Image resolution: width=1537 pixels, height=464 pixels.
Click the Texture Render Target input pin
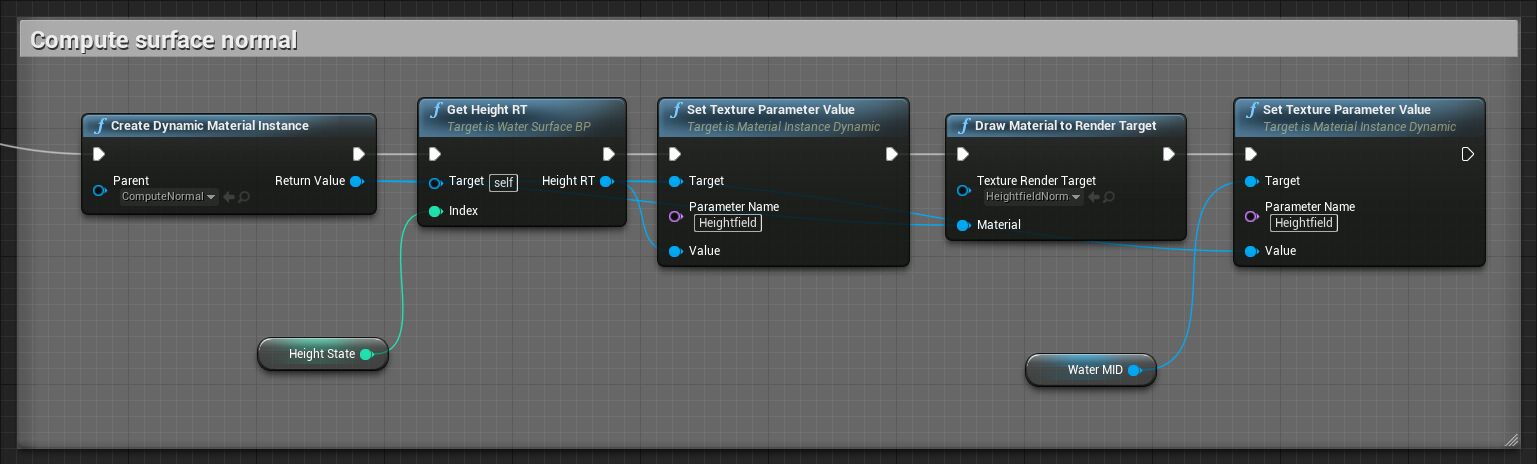click(x=963, y=190)
